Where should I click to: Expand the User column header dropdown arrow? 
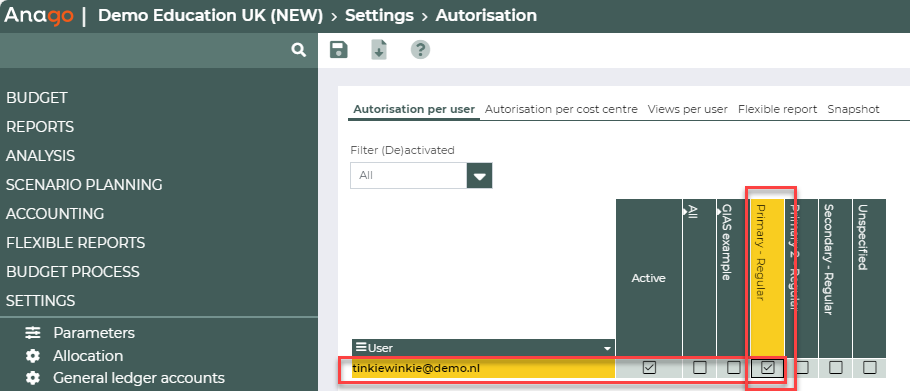608,349
